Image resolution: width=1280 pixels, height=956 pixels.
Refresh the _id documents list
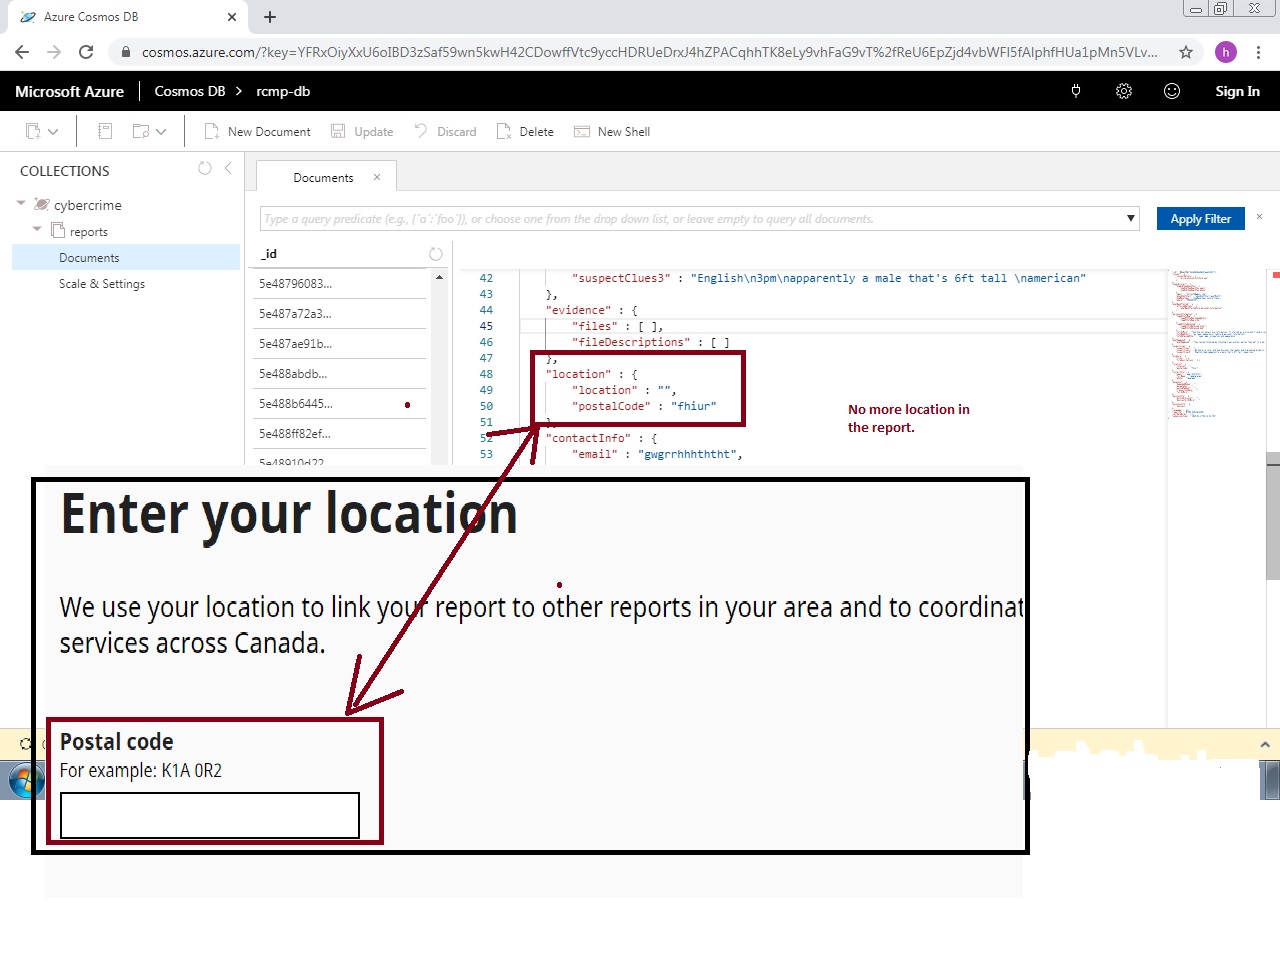436,254
